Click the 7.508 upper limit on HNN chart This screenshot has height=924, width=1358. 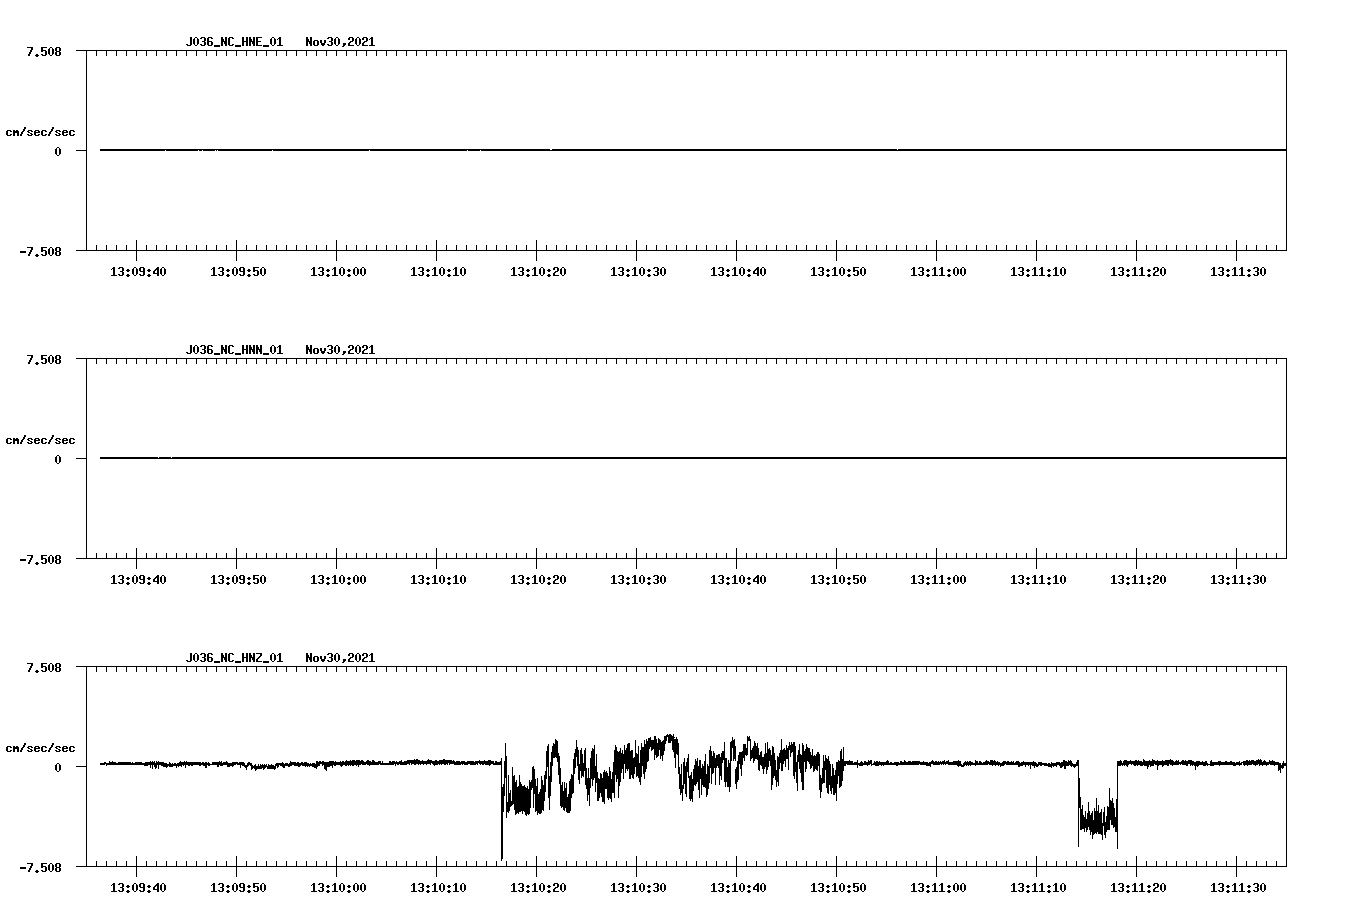pos(44,359)
